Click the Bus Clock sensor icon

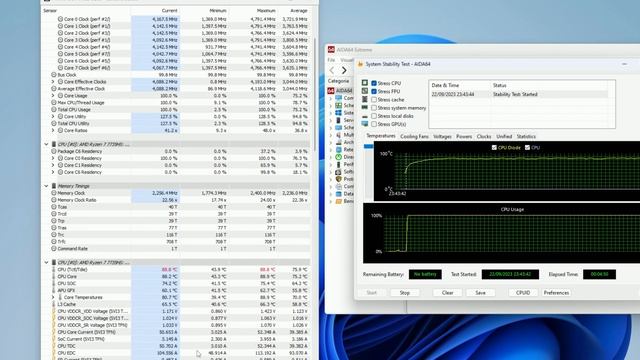click(53, 75)
